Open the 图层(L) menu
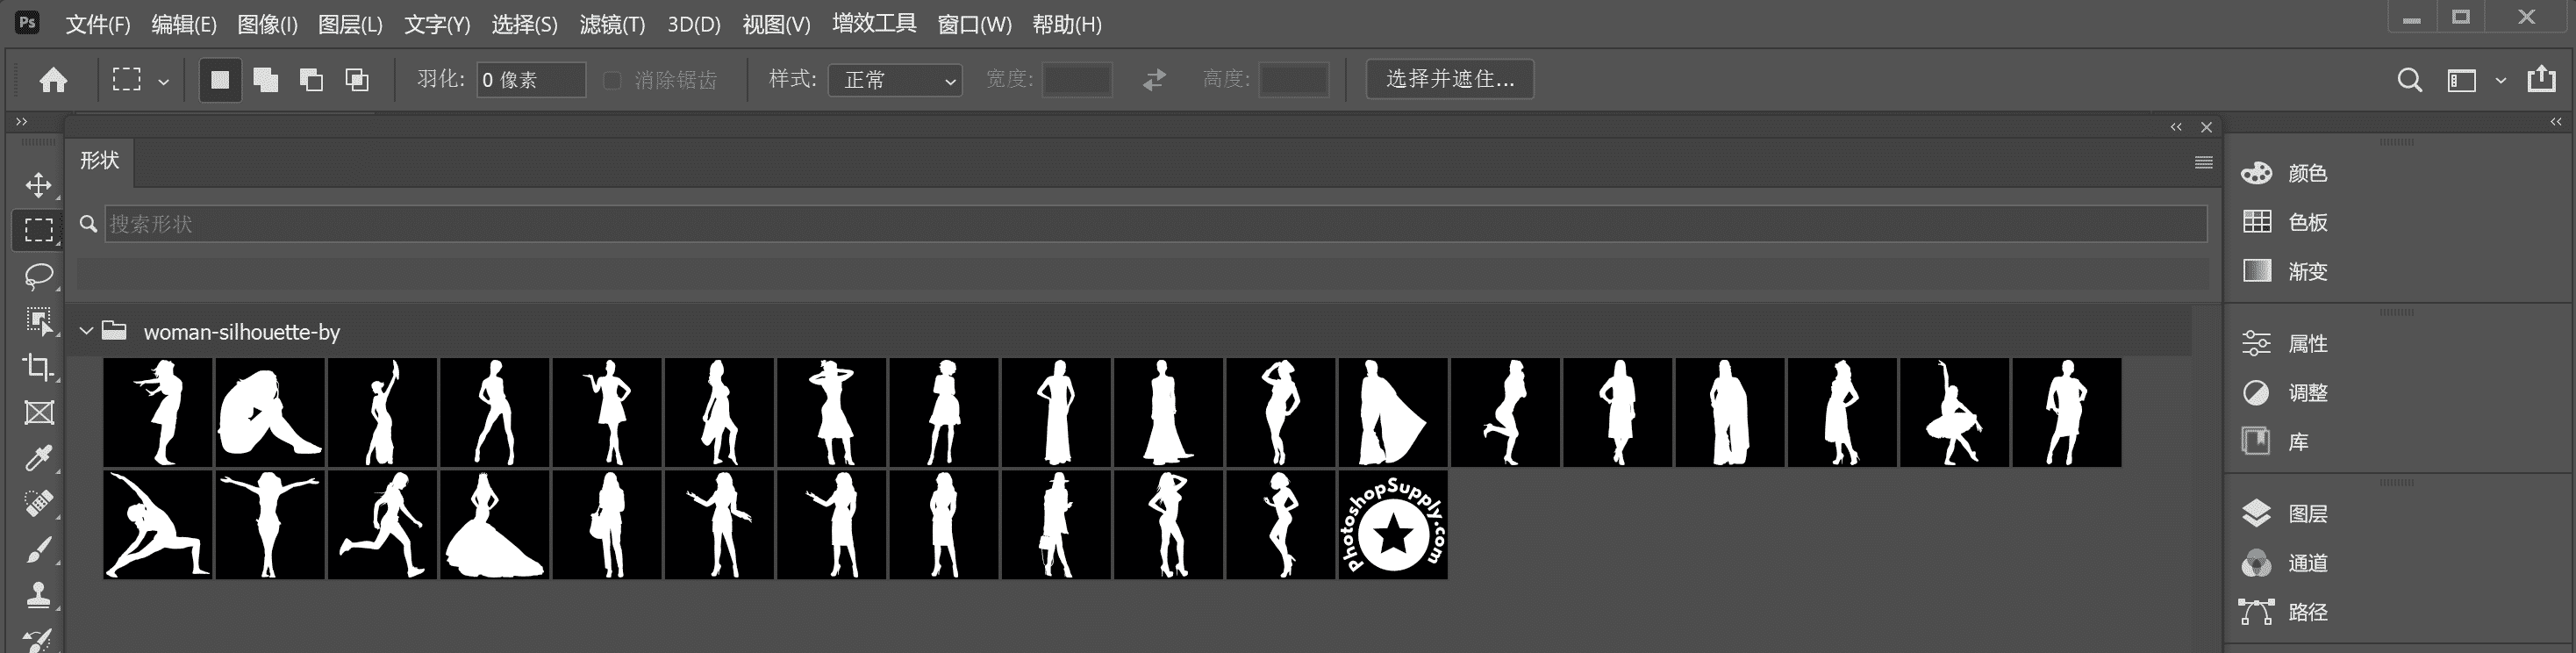This screenshot has width=2576, height=653. [350, 24]
